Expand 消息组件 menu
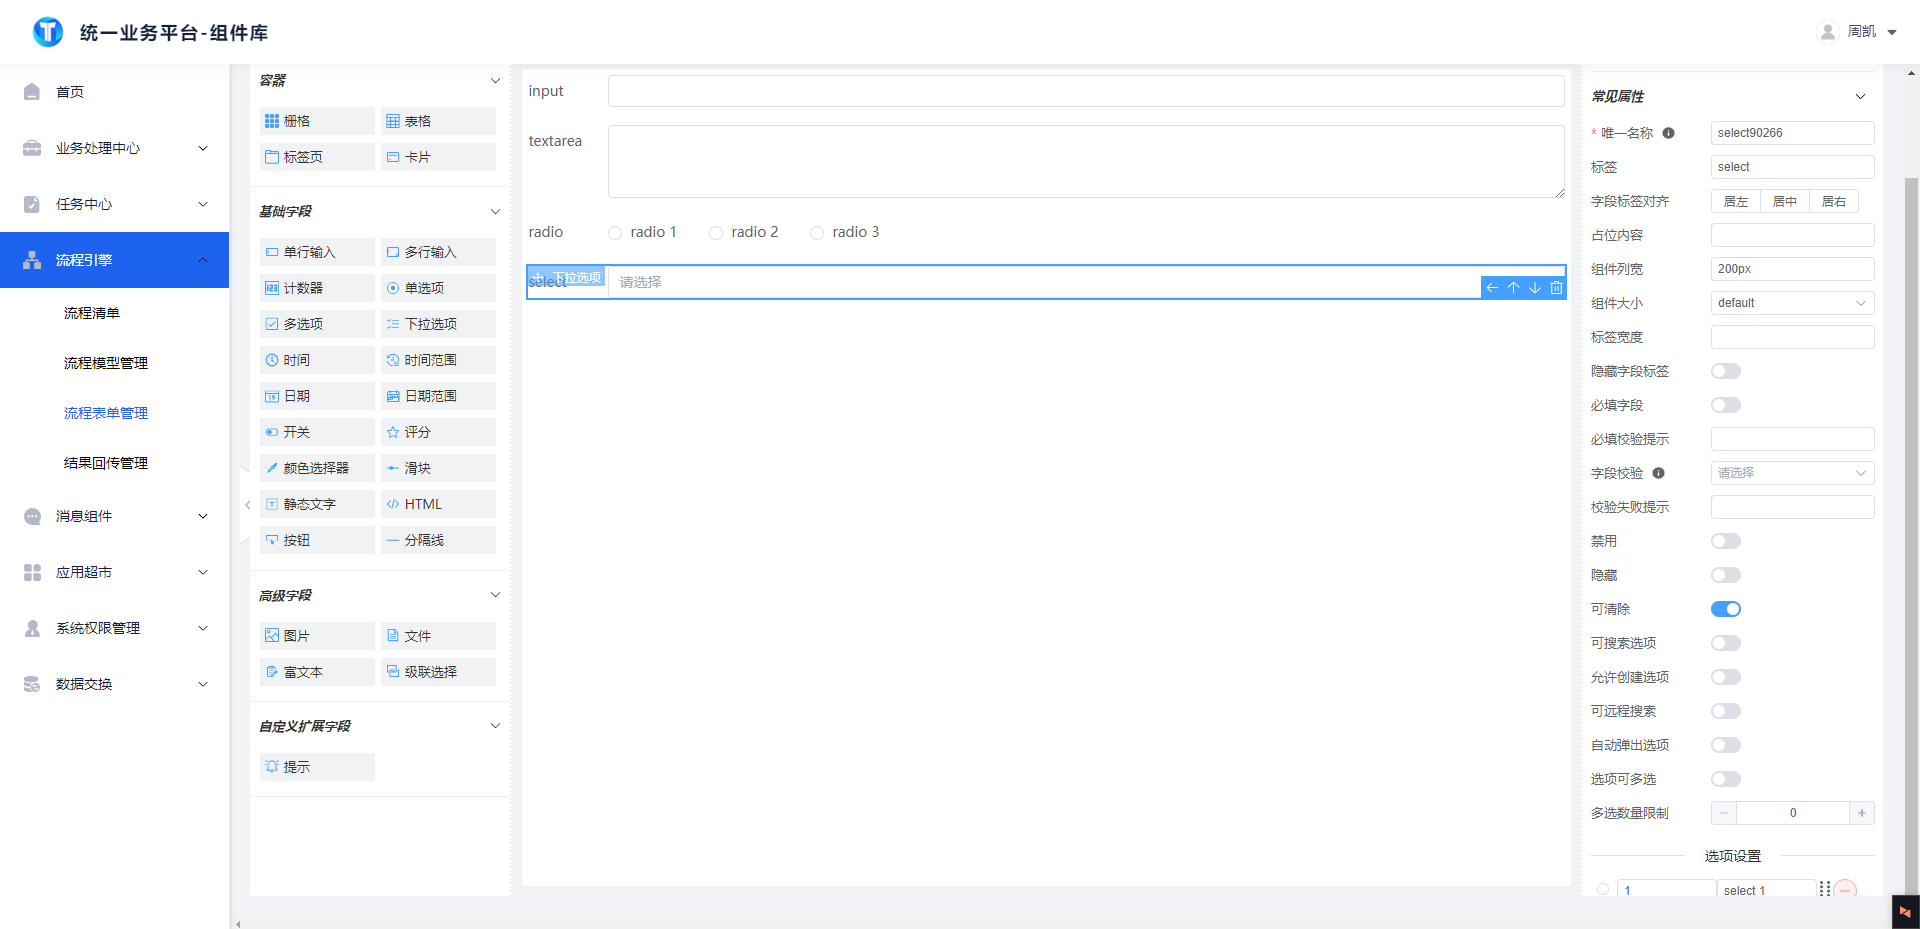 click(115, 516)
